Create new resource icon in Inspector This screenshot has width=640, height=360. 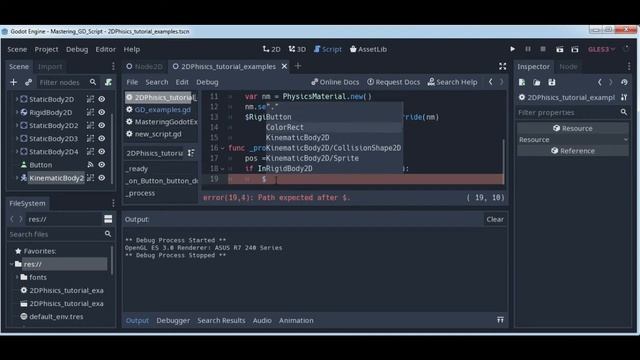click(522, 82)
